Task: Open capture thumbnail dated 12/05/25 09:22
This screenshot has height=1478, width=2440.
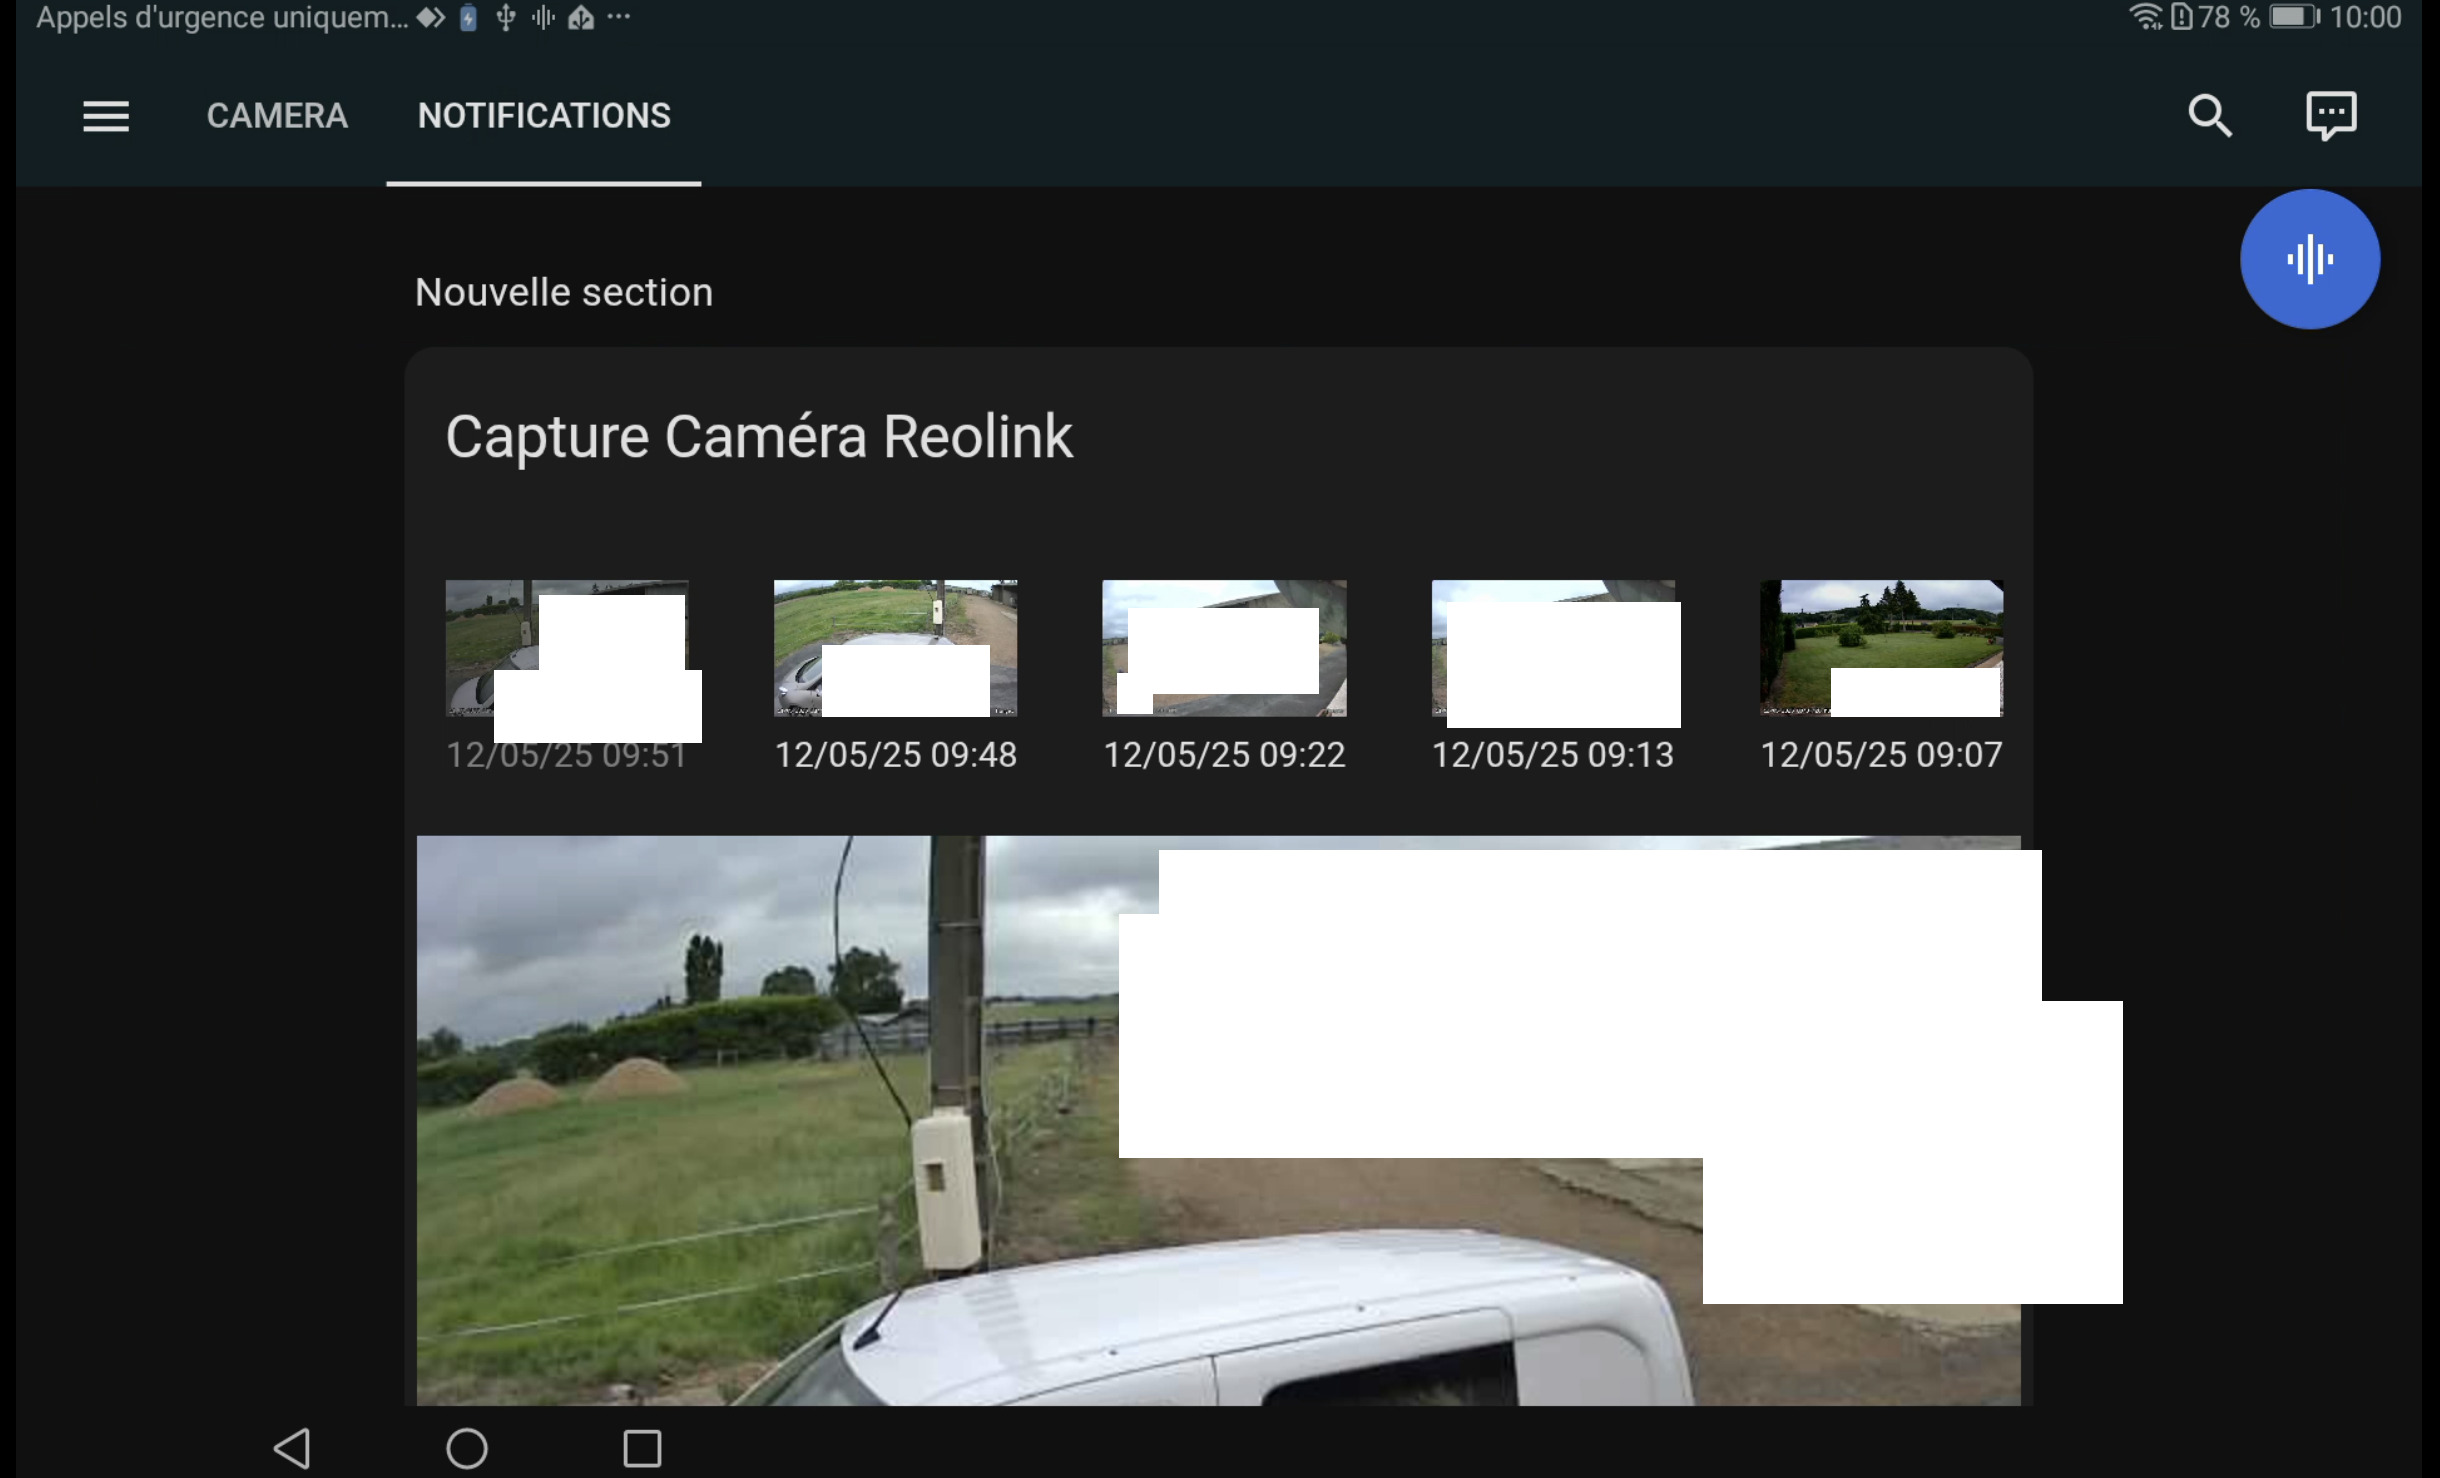Action: pos(1224,648)
